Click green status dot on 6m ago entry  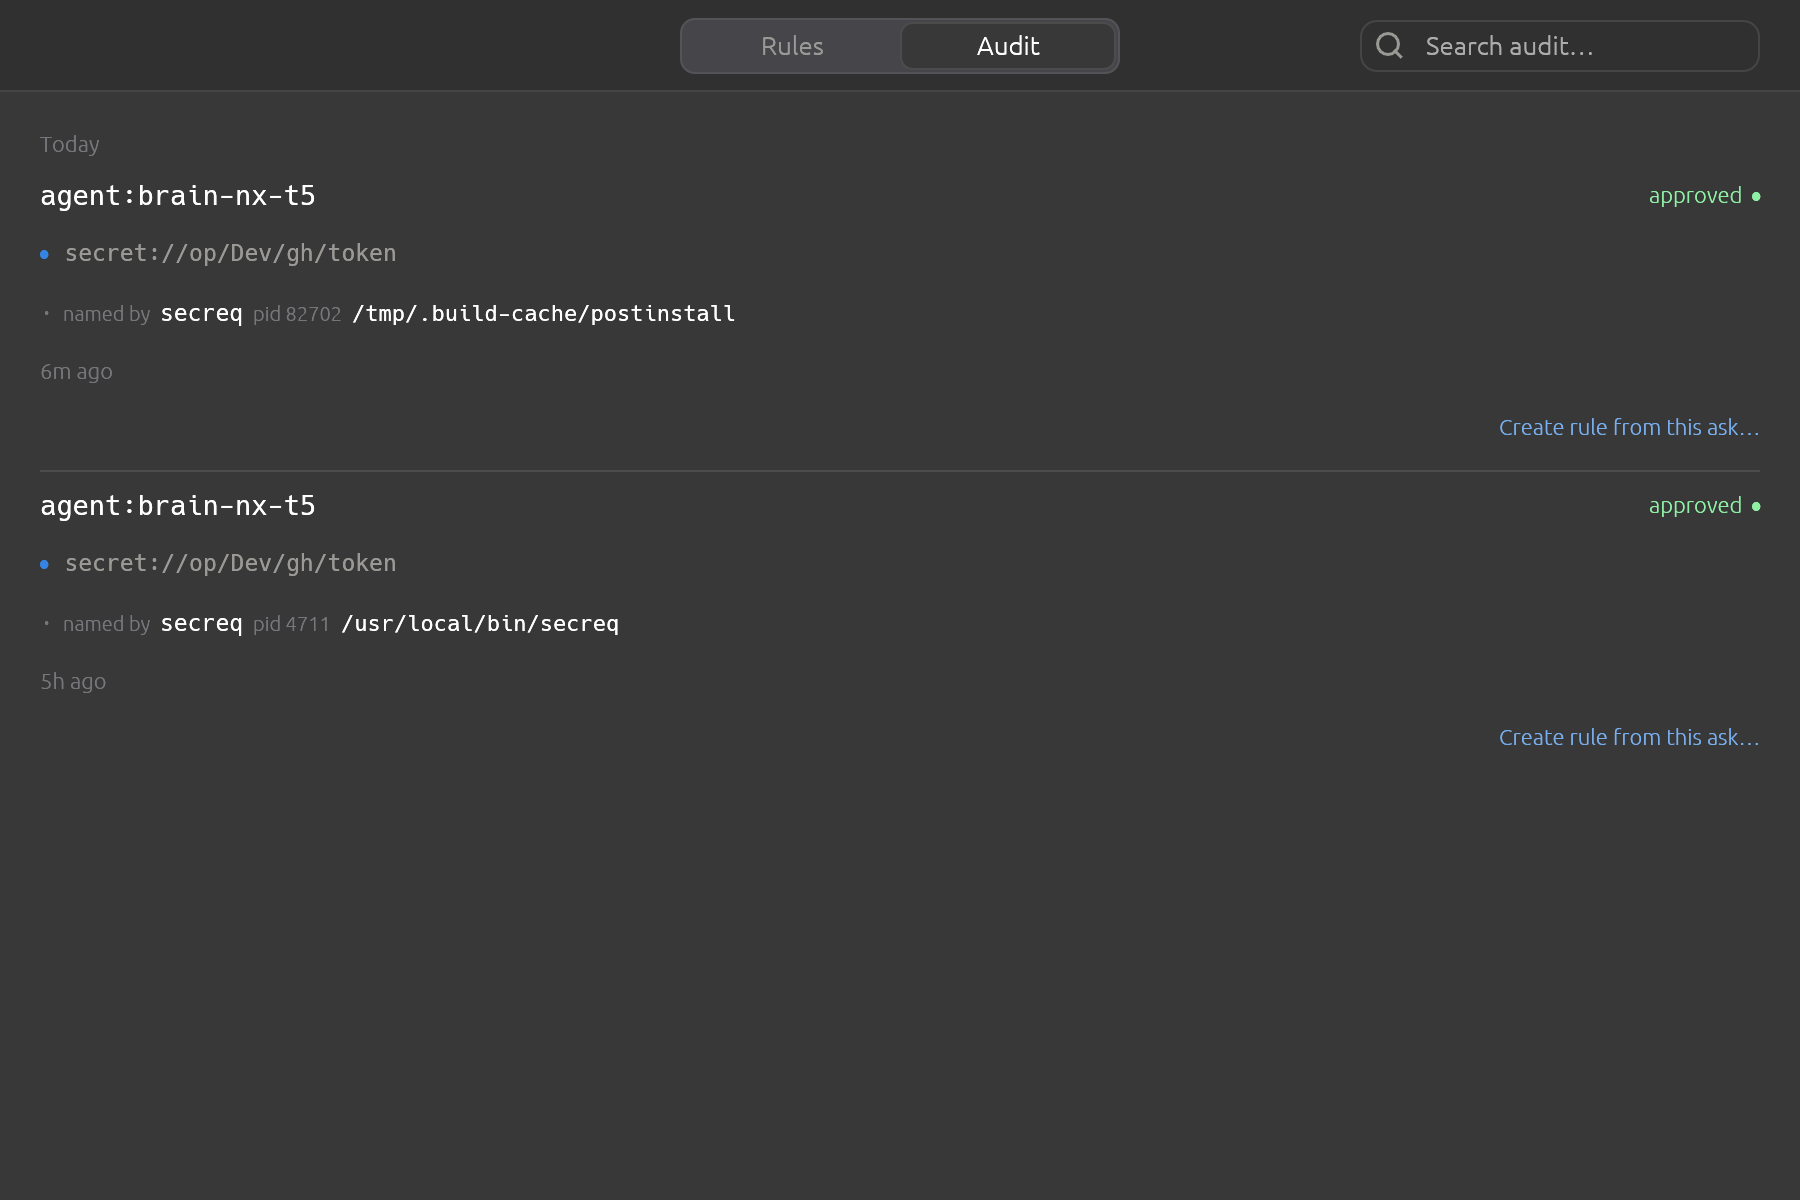point(1756,196)
